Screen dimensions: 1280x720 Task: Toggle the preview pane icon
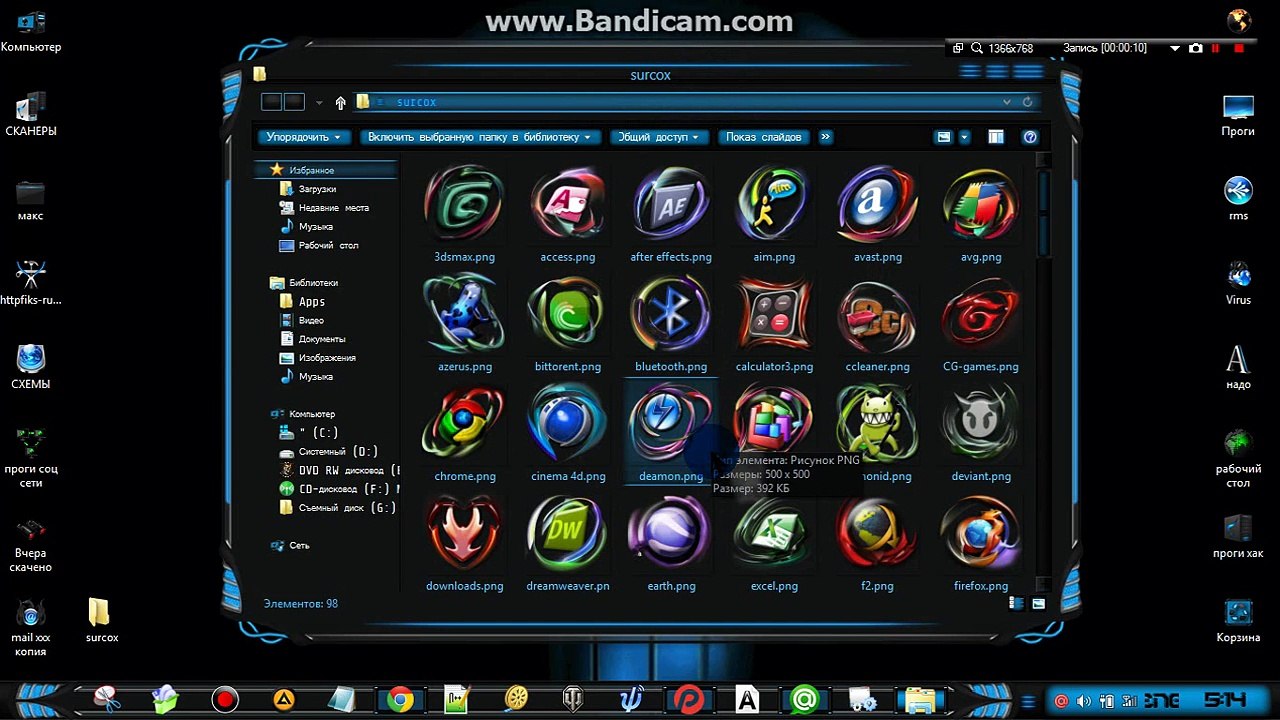pos(996,137)
